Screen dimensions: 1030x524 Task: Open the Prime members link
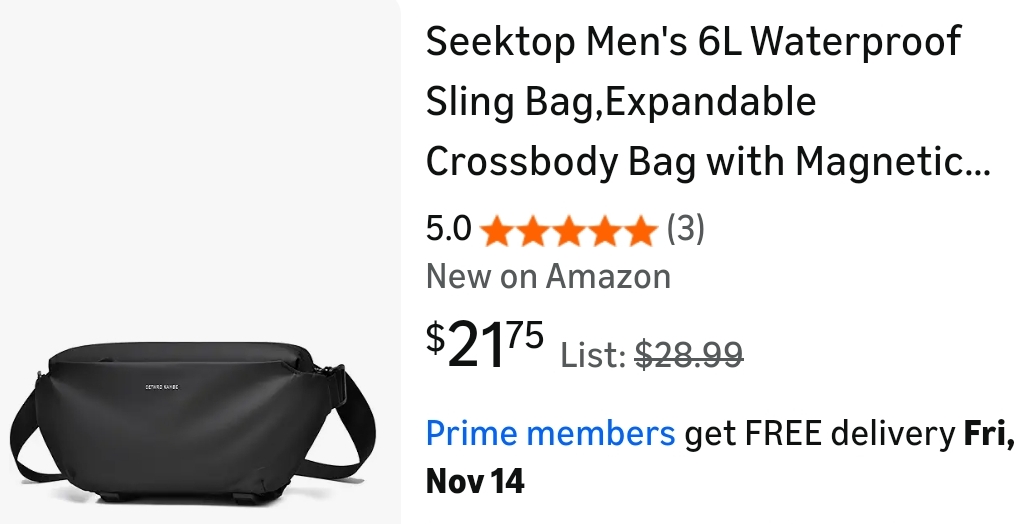(550, 433)
